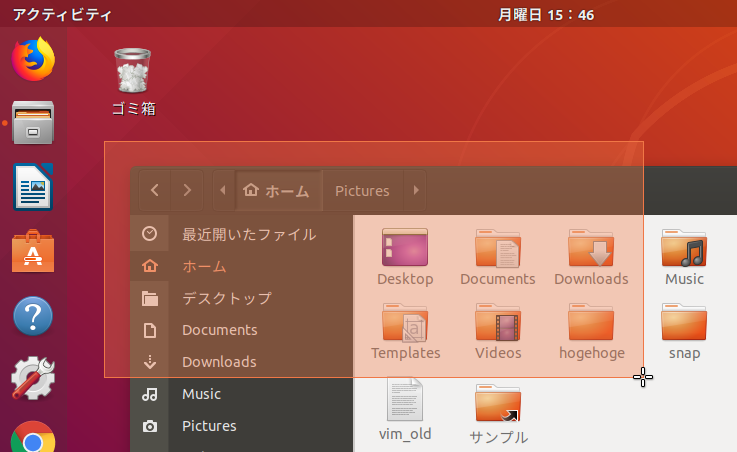737x452 pixels.
Task: Launch Google Chrome from the dock
Action: click(x=33, y=437)
